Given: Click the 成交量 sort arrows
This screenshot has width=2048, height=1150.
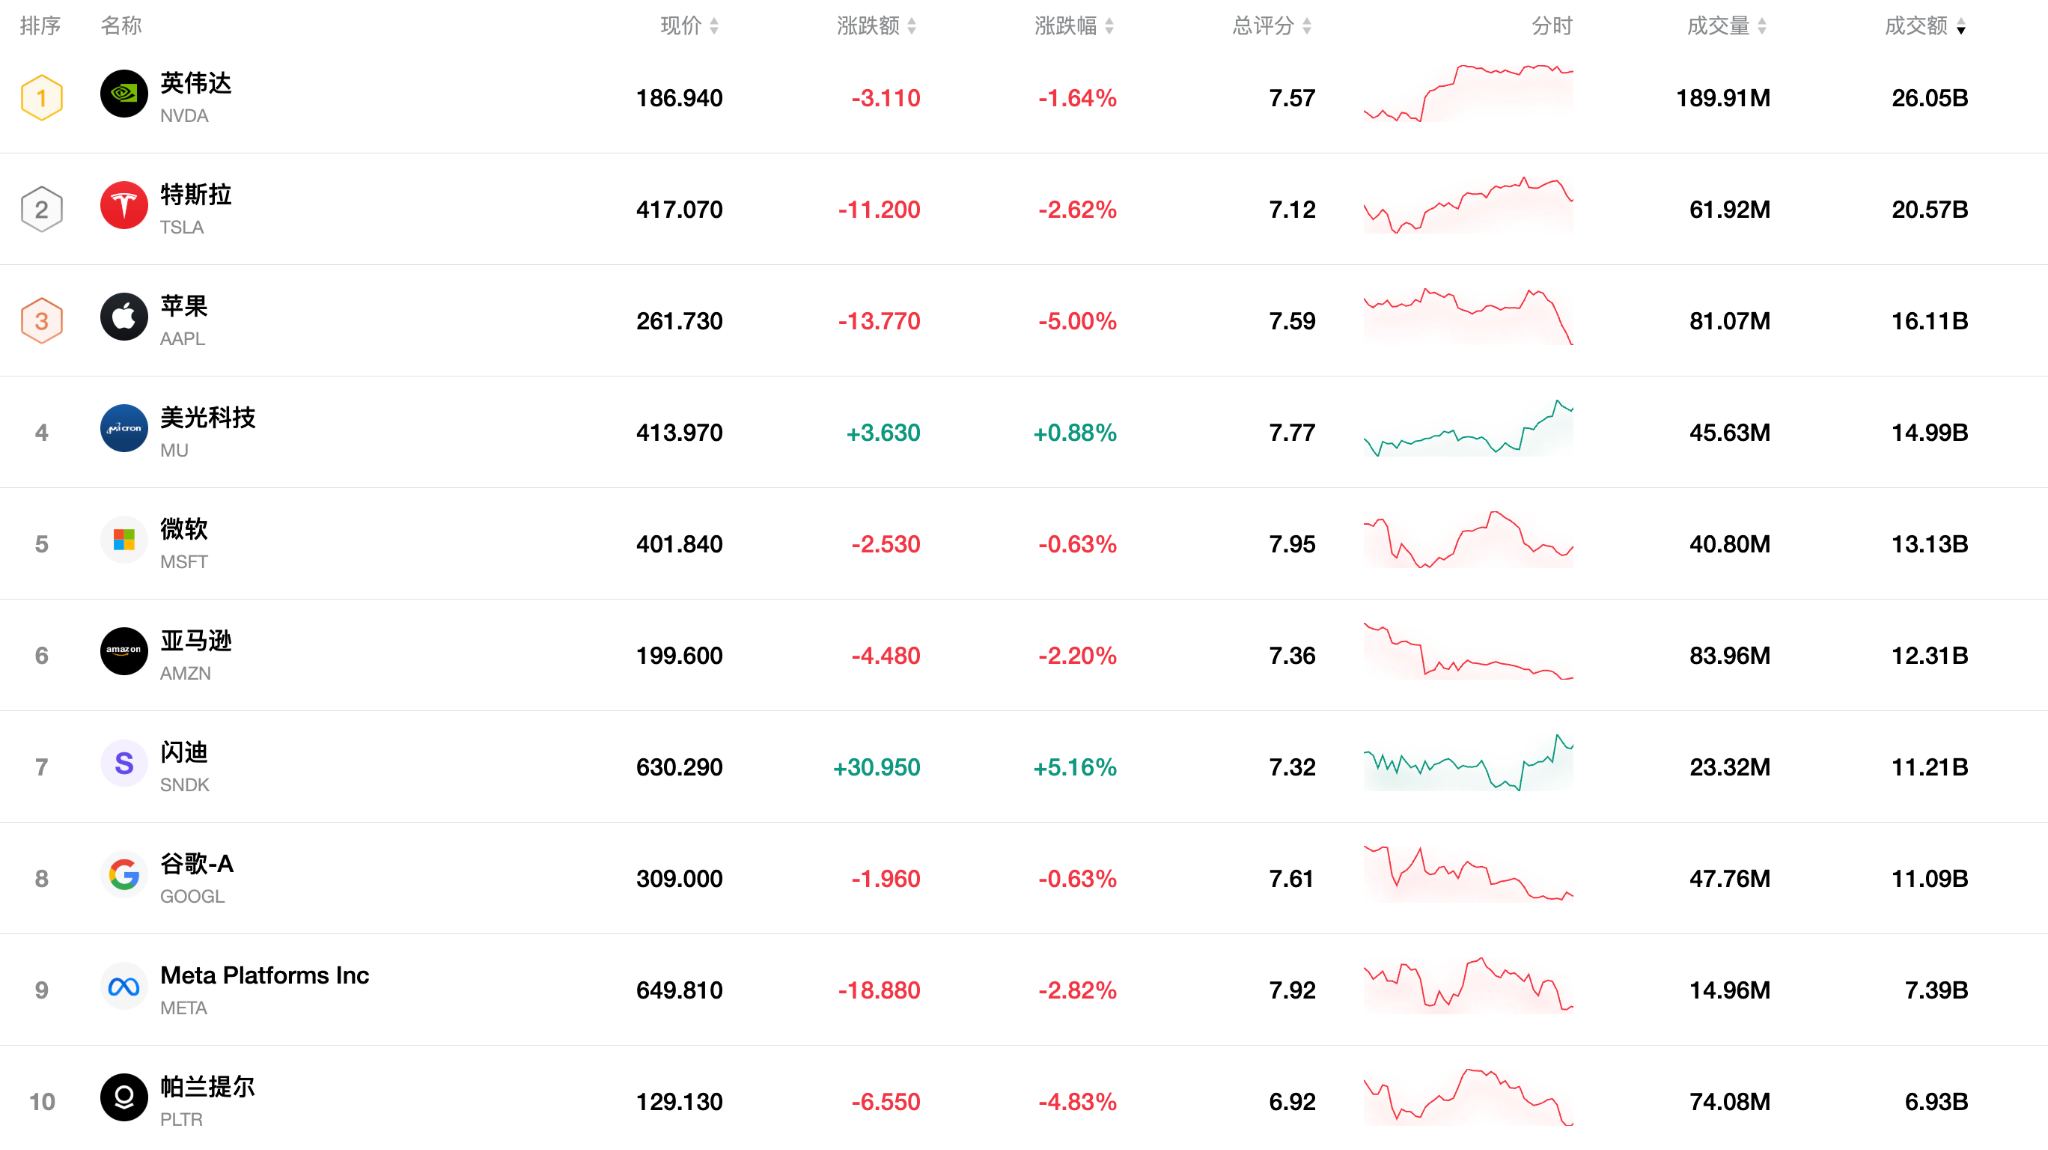Looking at the screenshot, I should click(x=1763, y=26).
